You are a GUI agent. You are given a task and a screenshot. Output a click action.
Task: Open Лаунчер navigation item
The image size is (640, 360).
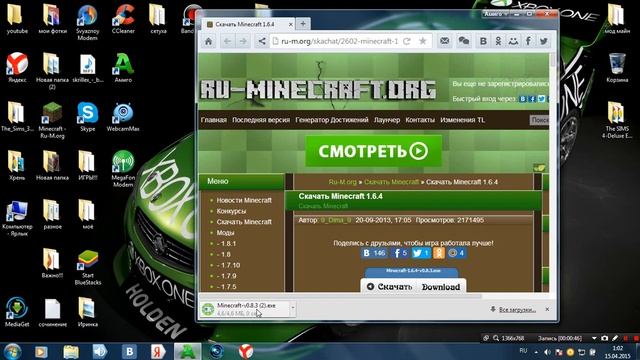(387, 120)
